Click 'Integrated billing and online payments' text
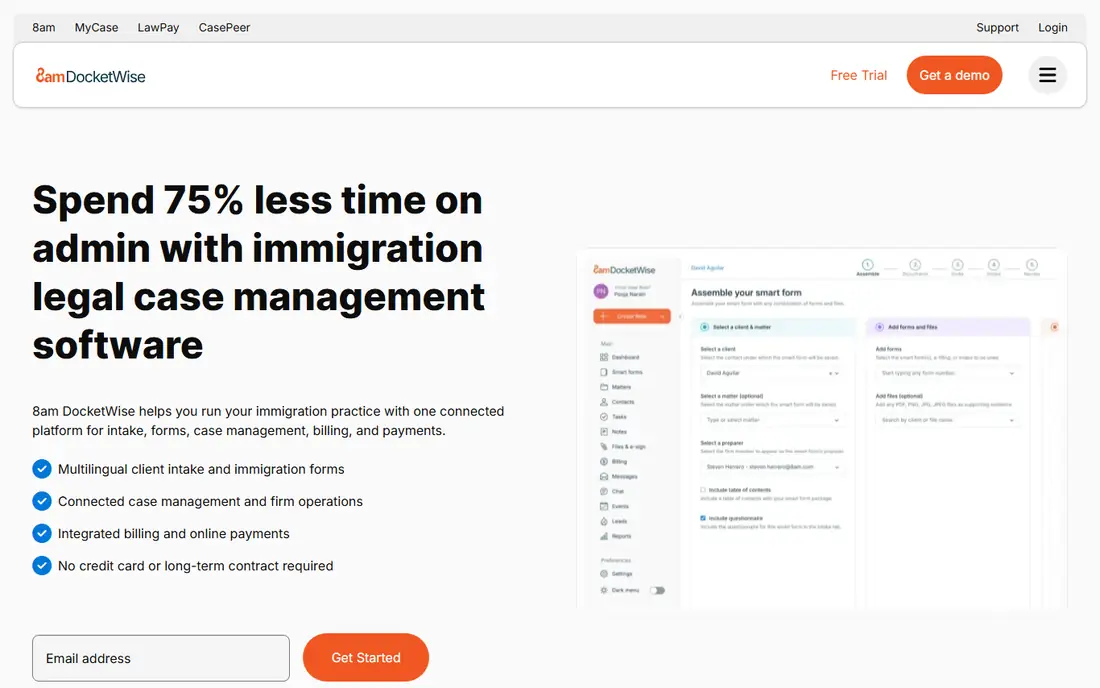The image size is (1100, 688). (173, 534)
